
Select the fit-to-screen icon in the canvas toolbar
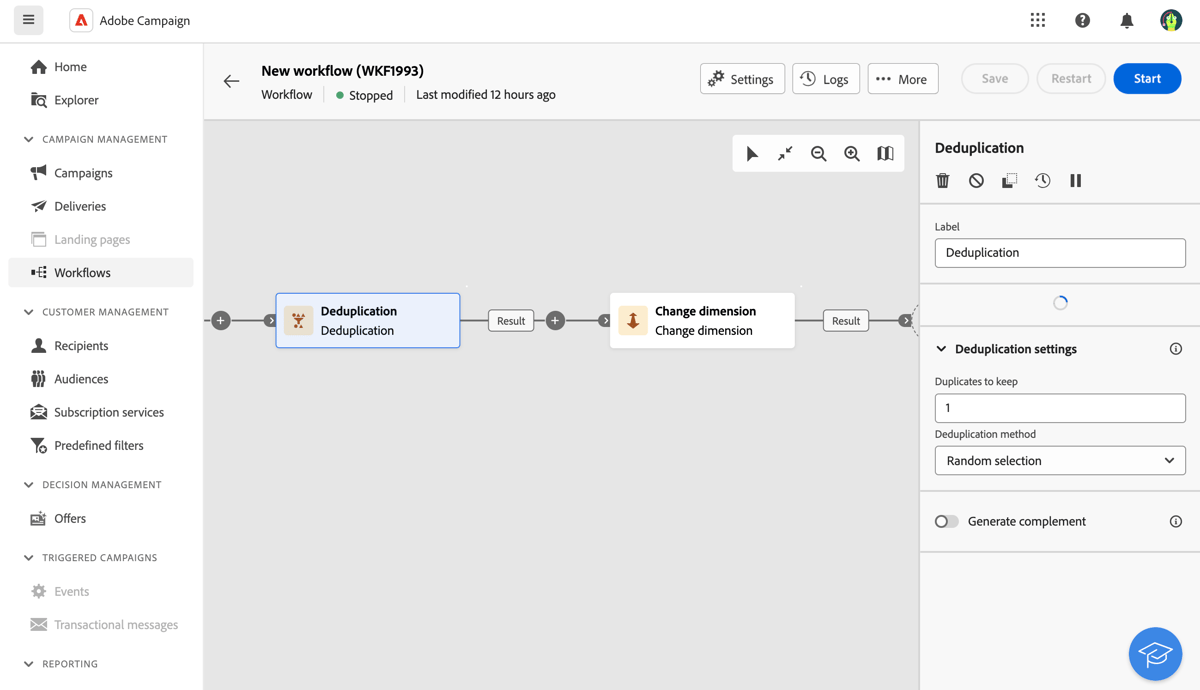click(785, 153)
